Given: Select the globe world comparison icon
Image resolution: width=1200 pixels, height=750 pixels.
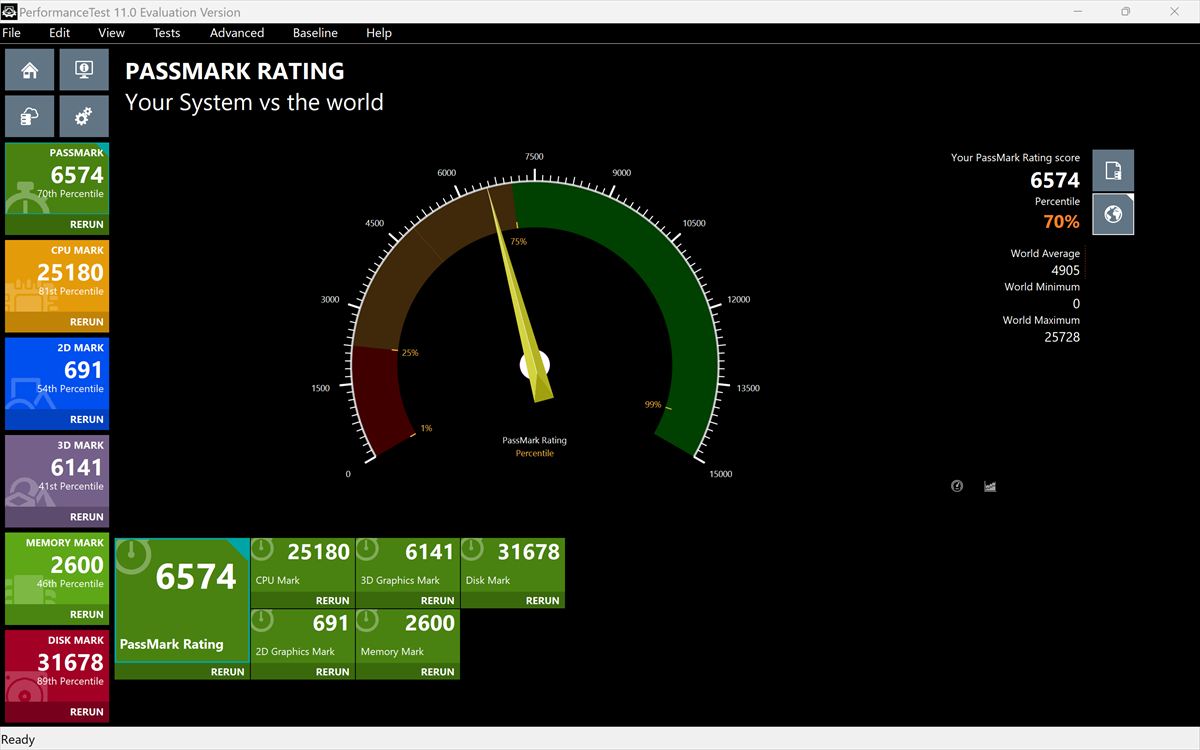Looking at the screenshot, I should point(1113,214).
